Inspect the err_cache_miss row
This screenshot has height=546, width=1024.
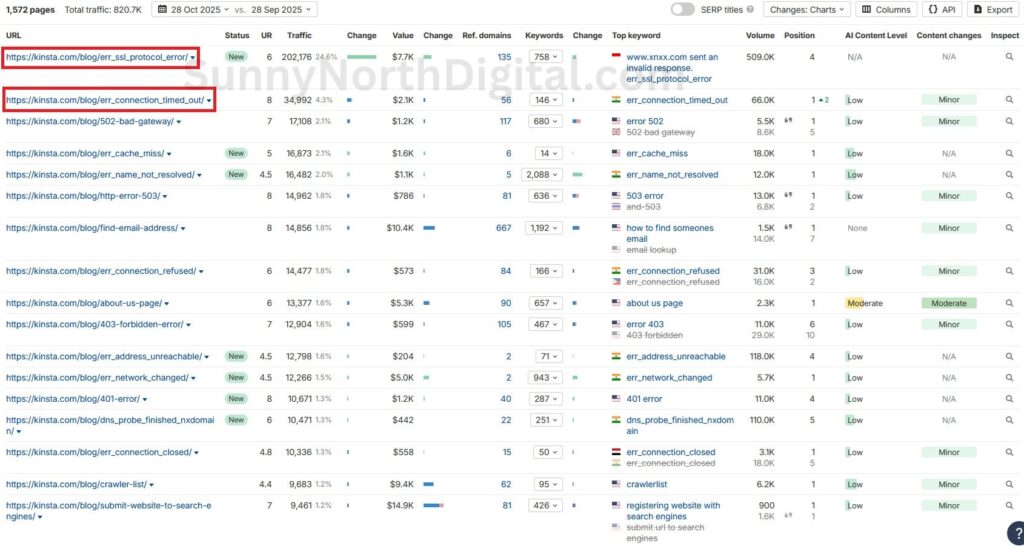(1009, 153)
